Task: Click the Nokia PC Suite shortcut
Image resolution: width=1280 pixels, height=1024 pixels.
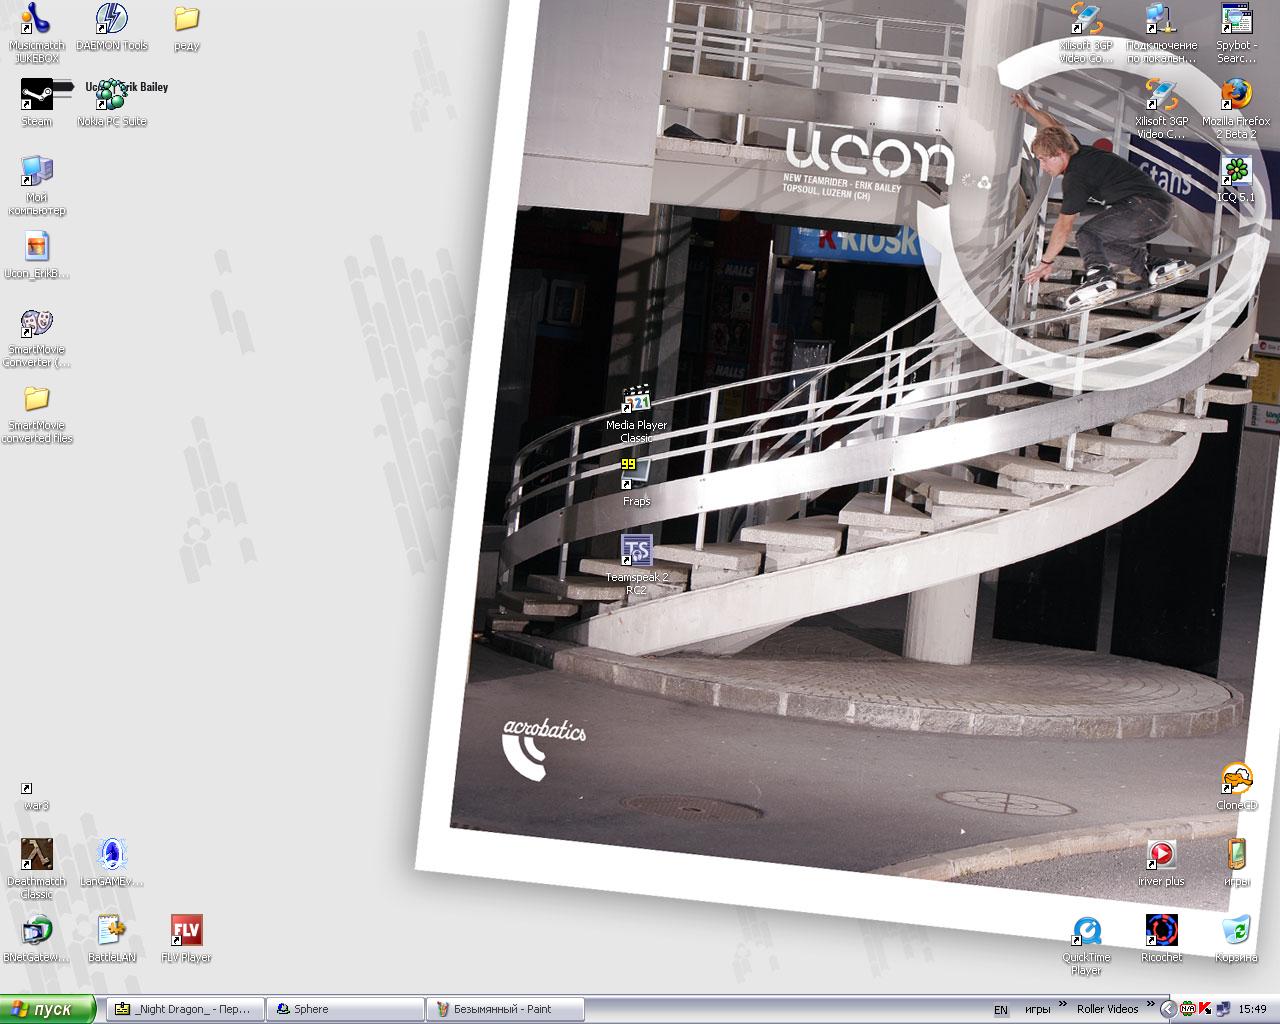Action: [111, 98]
